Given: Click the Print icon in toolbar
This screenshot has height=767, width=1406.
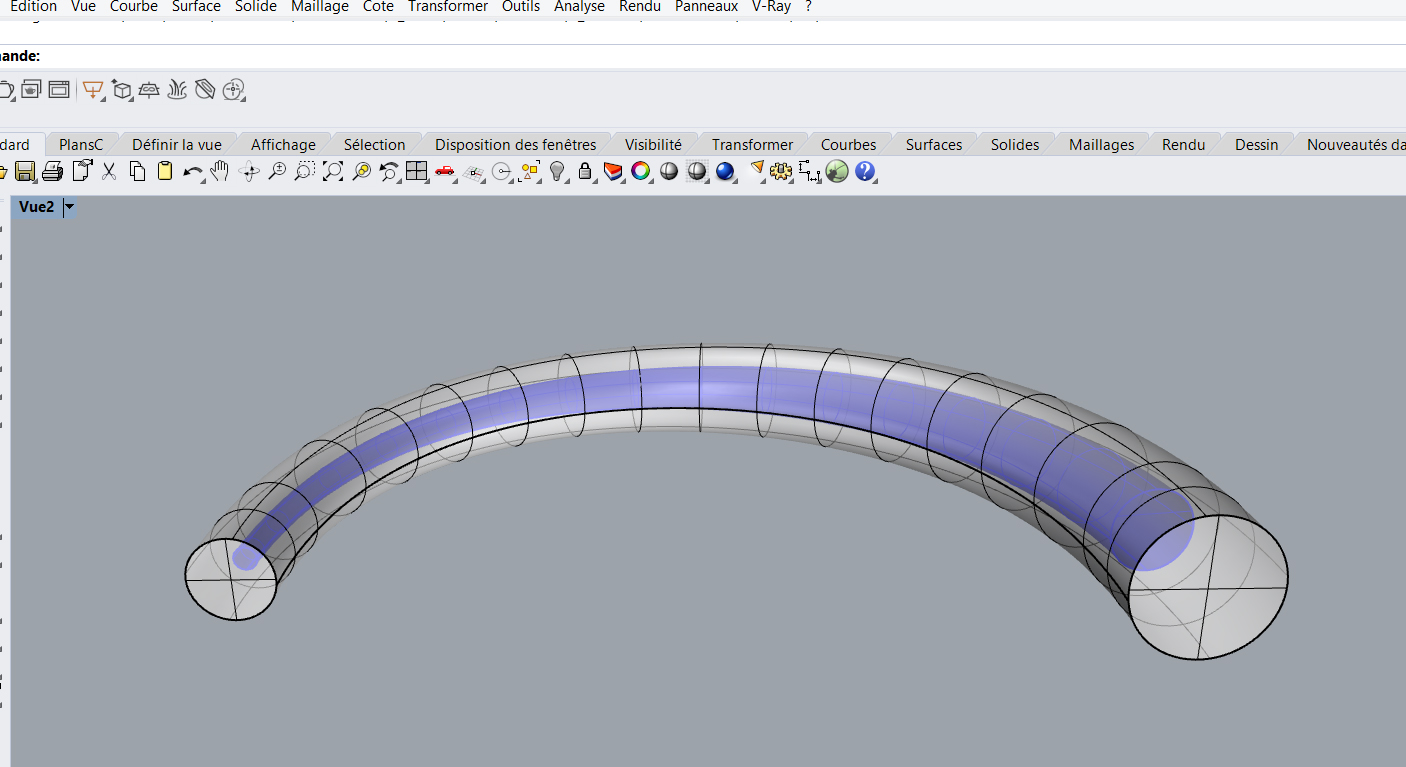Looking at the screenshot, I should [x=53, y=172].
